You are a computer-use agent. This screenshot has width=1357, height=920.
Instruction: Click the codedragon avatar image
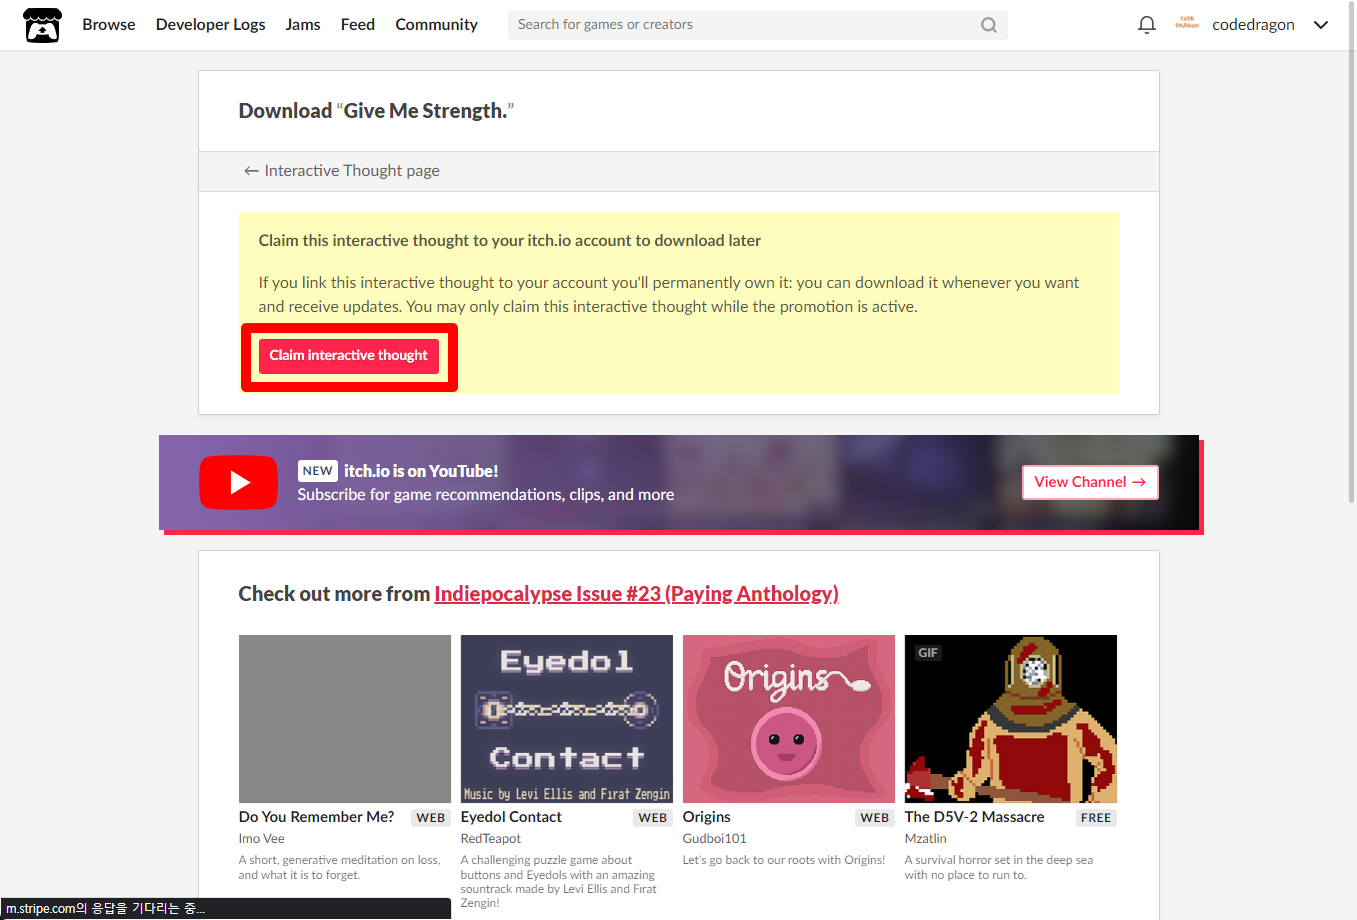pyautogui.click(x=1187, y=23)
